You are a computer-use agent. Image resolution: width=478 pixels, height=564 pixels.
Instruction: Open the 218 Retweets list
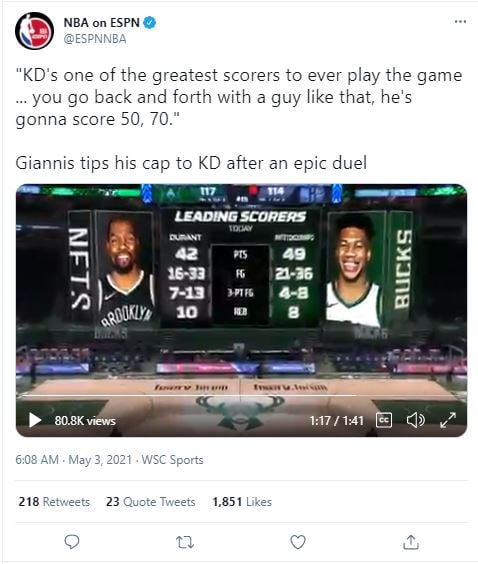point(54,501)
